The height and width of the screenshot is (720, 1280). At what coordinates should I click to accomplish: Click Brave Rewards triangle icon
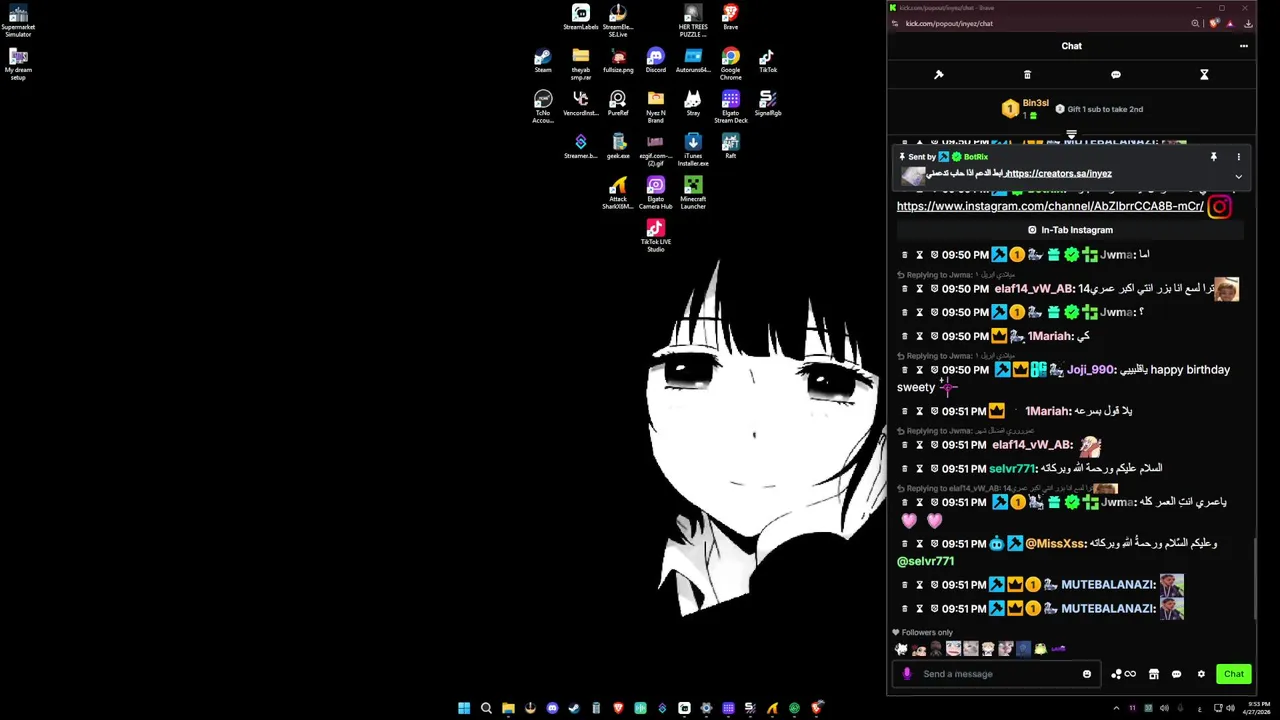1231,24
